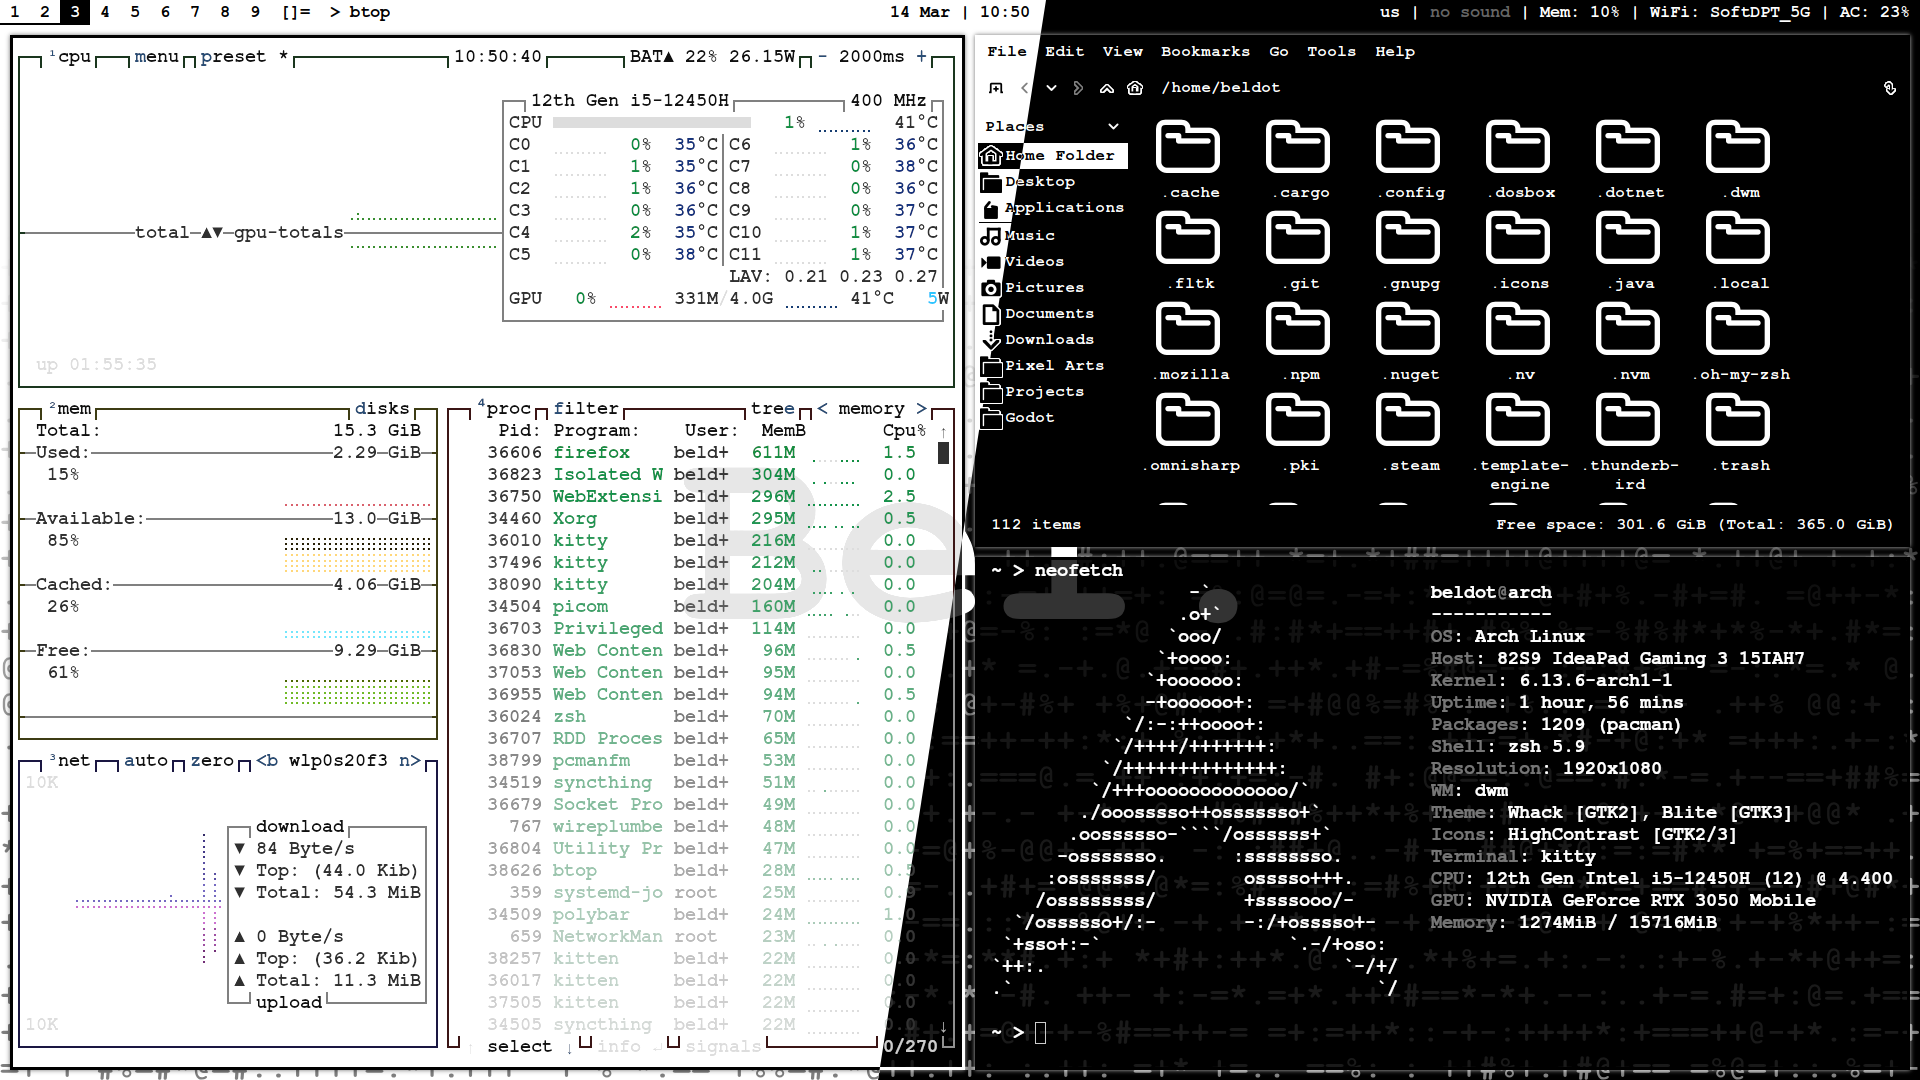This screenshot has width=1920, height=1080.
Task: Open Projects bookmark in sidebar
Action: [x=1053, y=391]
